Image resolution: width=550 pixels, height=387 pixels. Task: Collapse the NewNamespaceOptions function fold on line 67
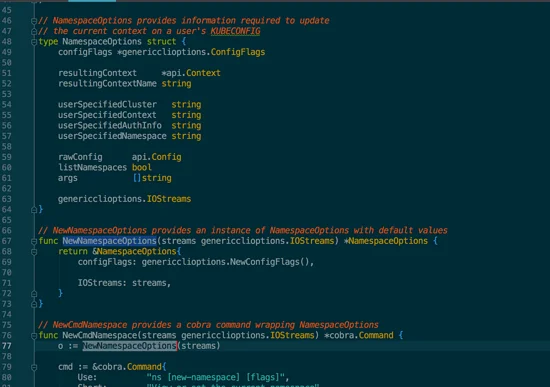pyautogui.click(x=34, y=241)
